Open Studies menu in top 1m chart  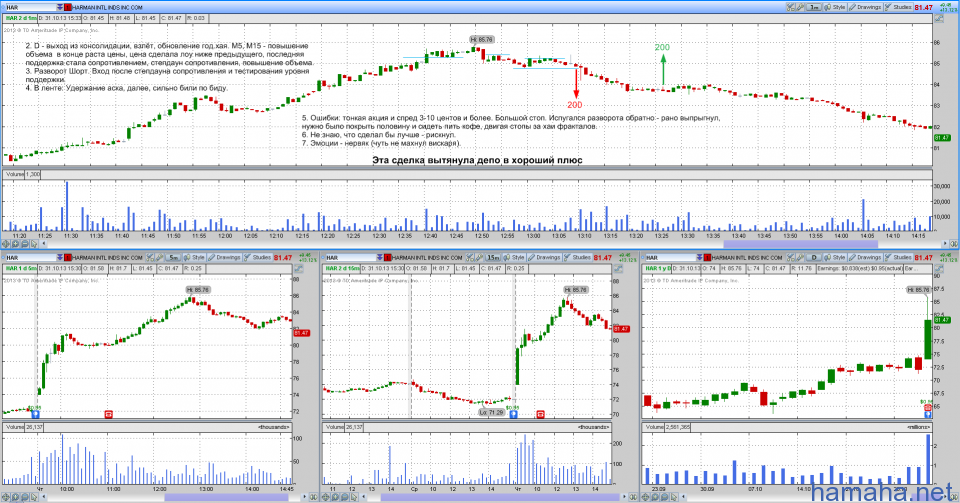899,7
